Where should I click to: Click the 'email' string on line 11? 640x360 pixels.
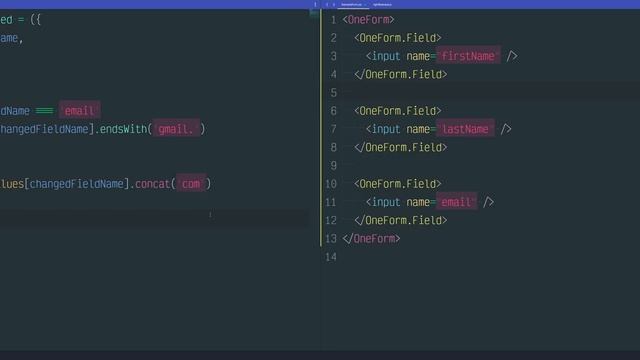(x=456, y=202)
